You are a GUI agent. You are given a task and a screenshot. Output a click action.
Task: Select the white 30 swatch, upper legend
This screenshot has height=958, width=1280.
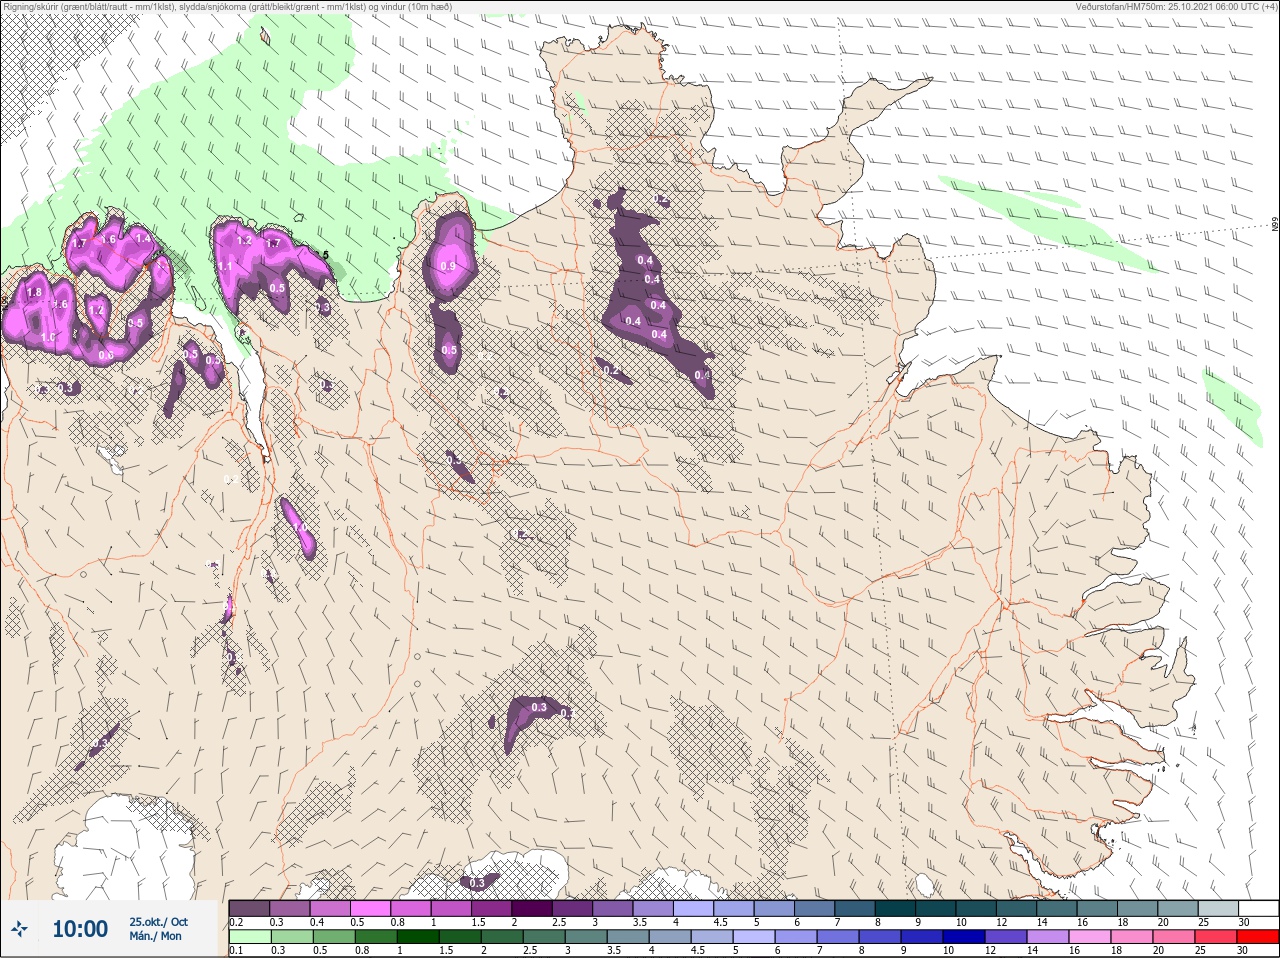(1258, 908)
